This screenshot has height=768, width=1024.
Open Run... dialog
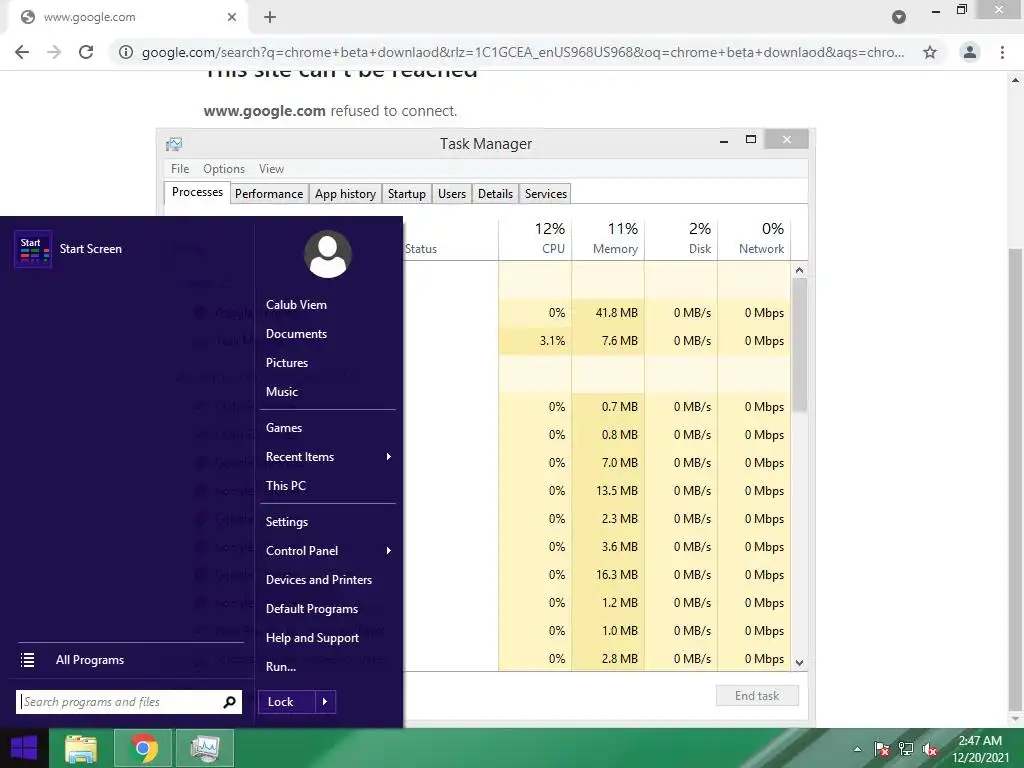pos(281,667)
